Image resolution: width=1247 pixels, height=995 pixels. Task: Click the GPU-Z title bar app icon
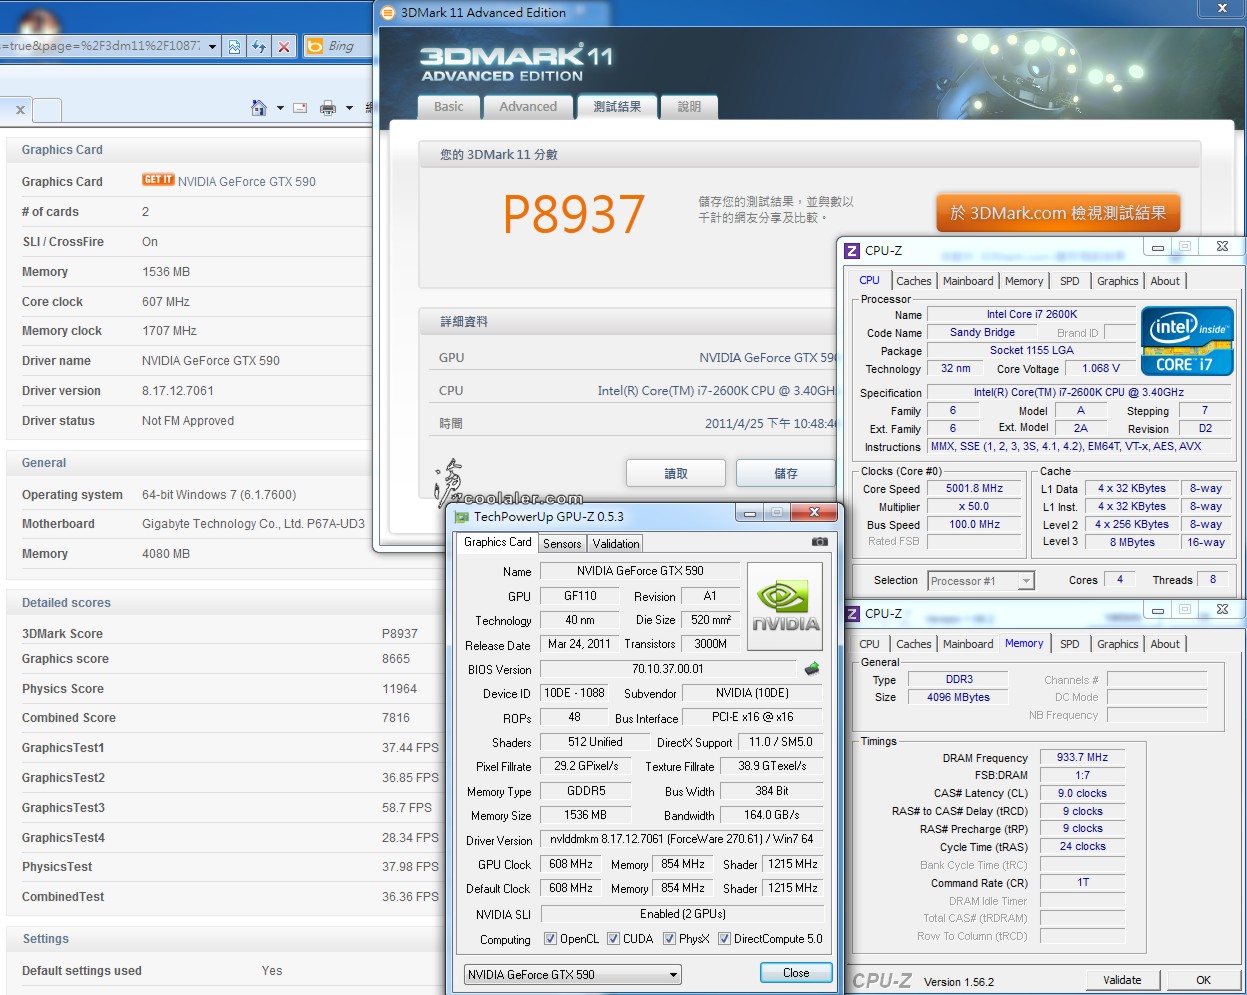461,516
